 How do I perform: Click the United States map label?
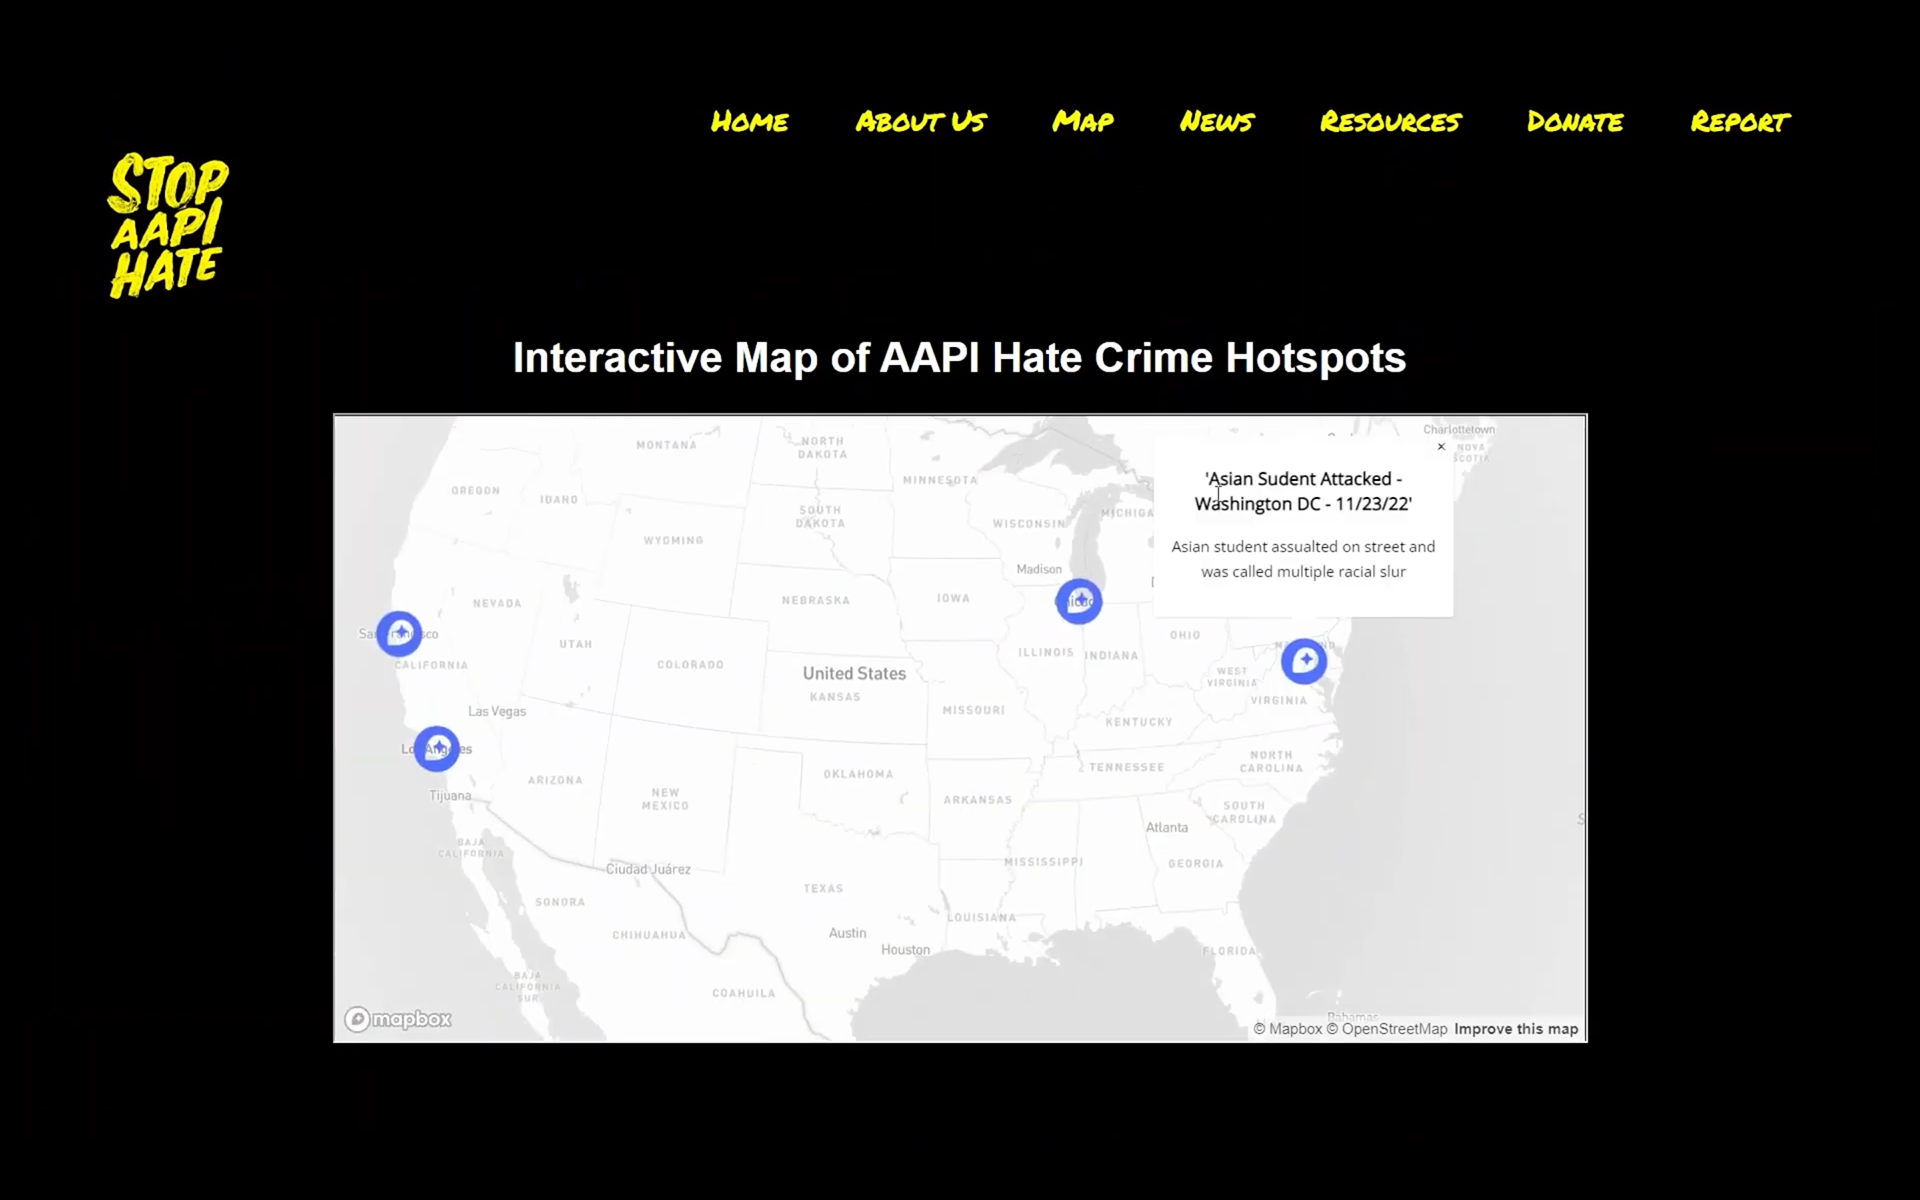[x=854, y=674]
